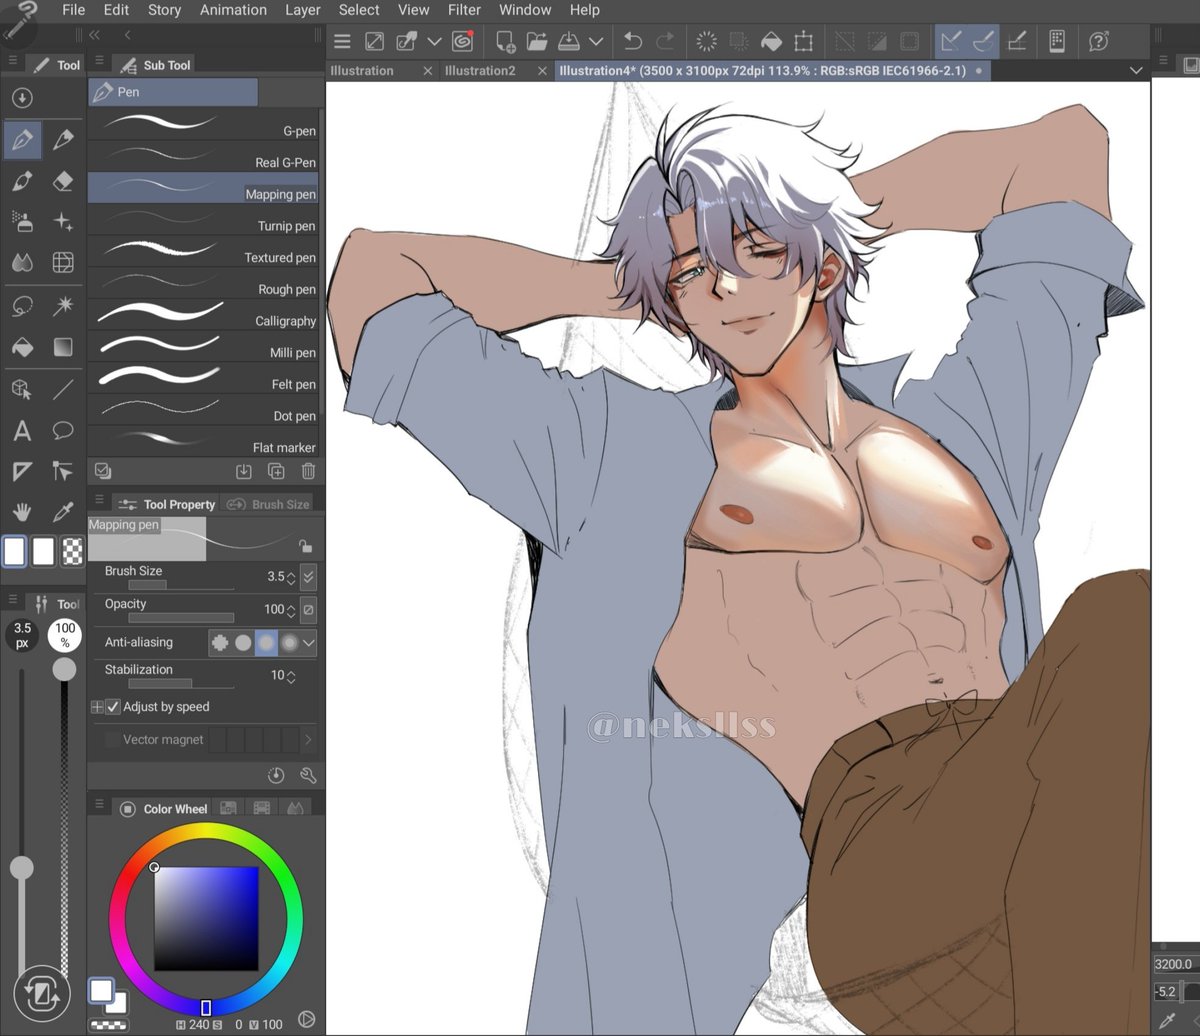The height and width of the screenshot is (1036, 1200).
Task: Select the Eyedropper tool in tool palette
Action: click(x=63, y=512)
